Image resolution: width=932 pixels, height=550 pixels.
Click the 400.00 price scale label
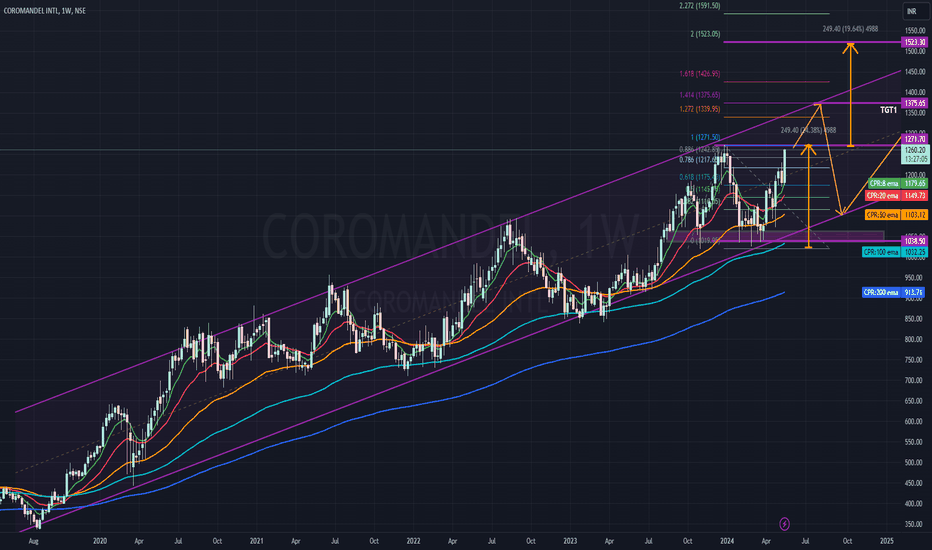(915, 504)
